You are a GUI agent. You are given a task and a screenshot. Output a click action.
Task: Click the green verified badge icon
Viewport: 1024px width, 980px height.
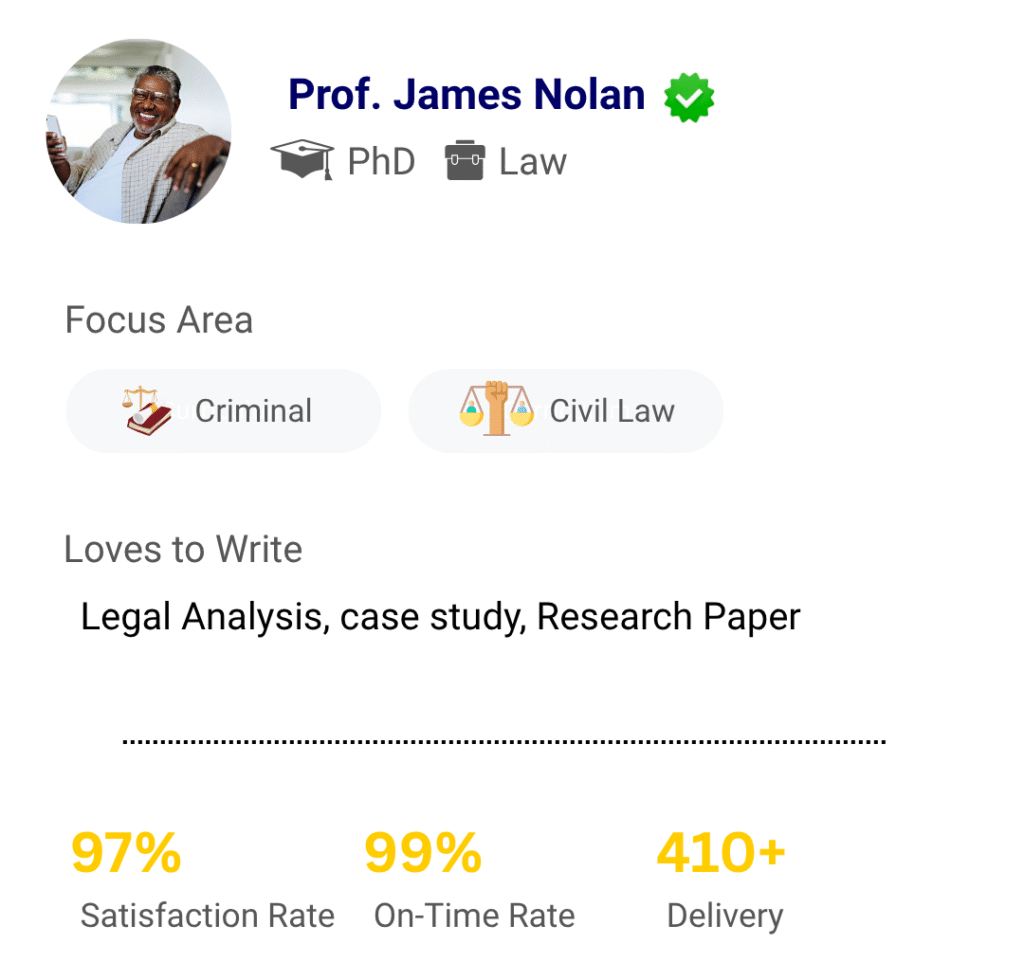pos(689,97)
